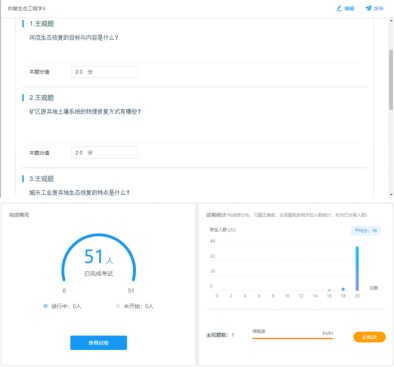Viewport: 394px width, 367px height.
Task: Click the 主观题数：1 label
Action: click(x=220, y=335)
